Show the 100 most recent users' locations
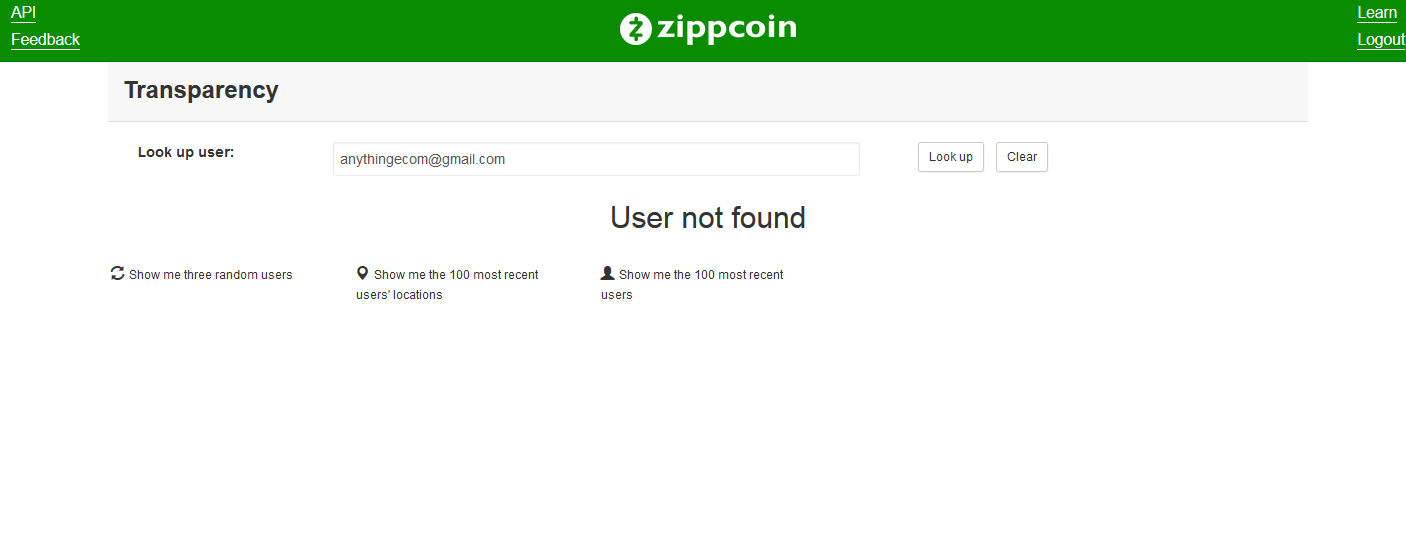This screenshot has height=555, width=1406. tap(455, 275)
